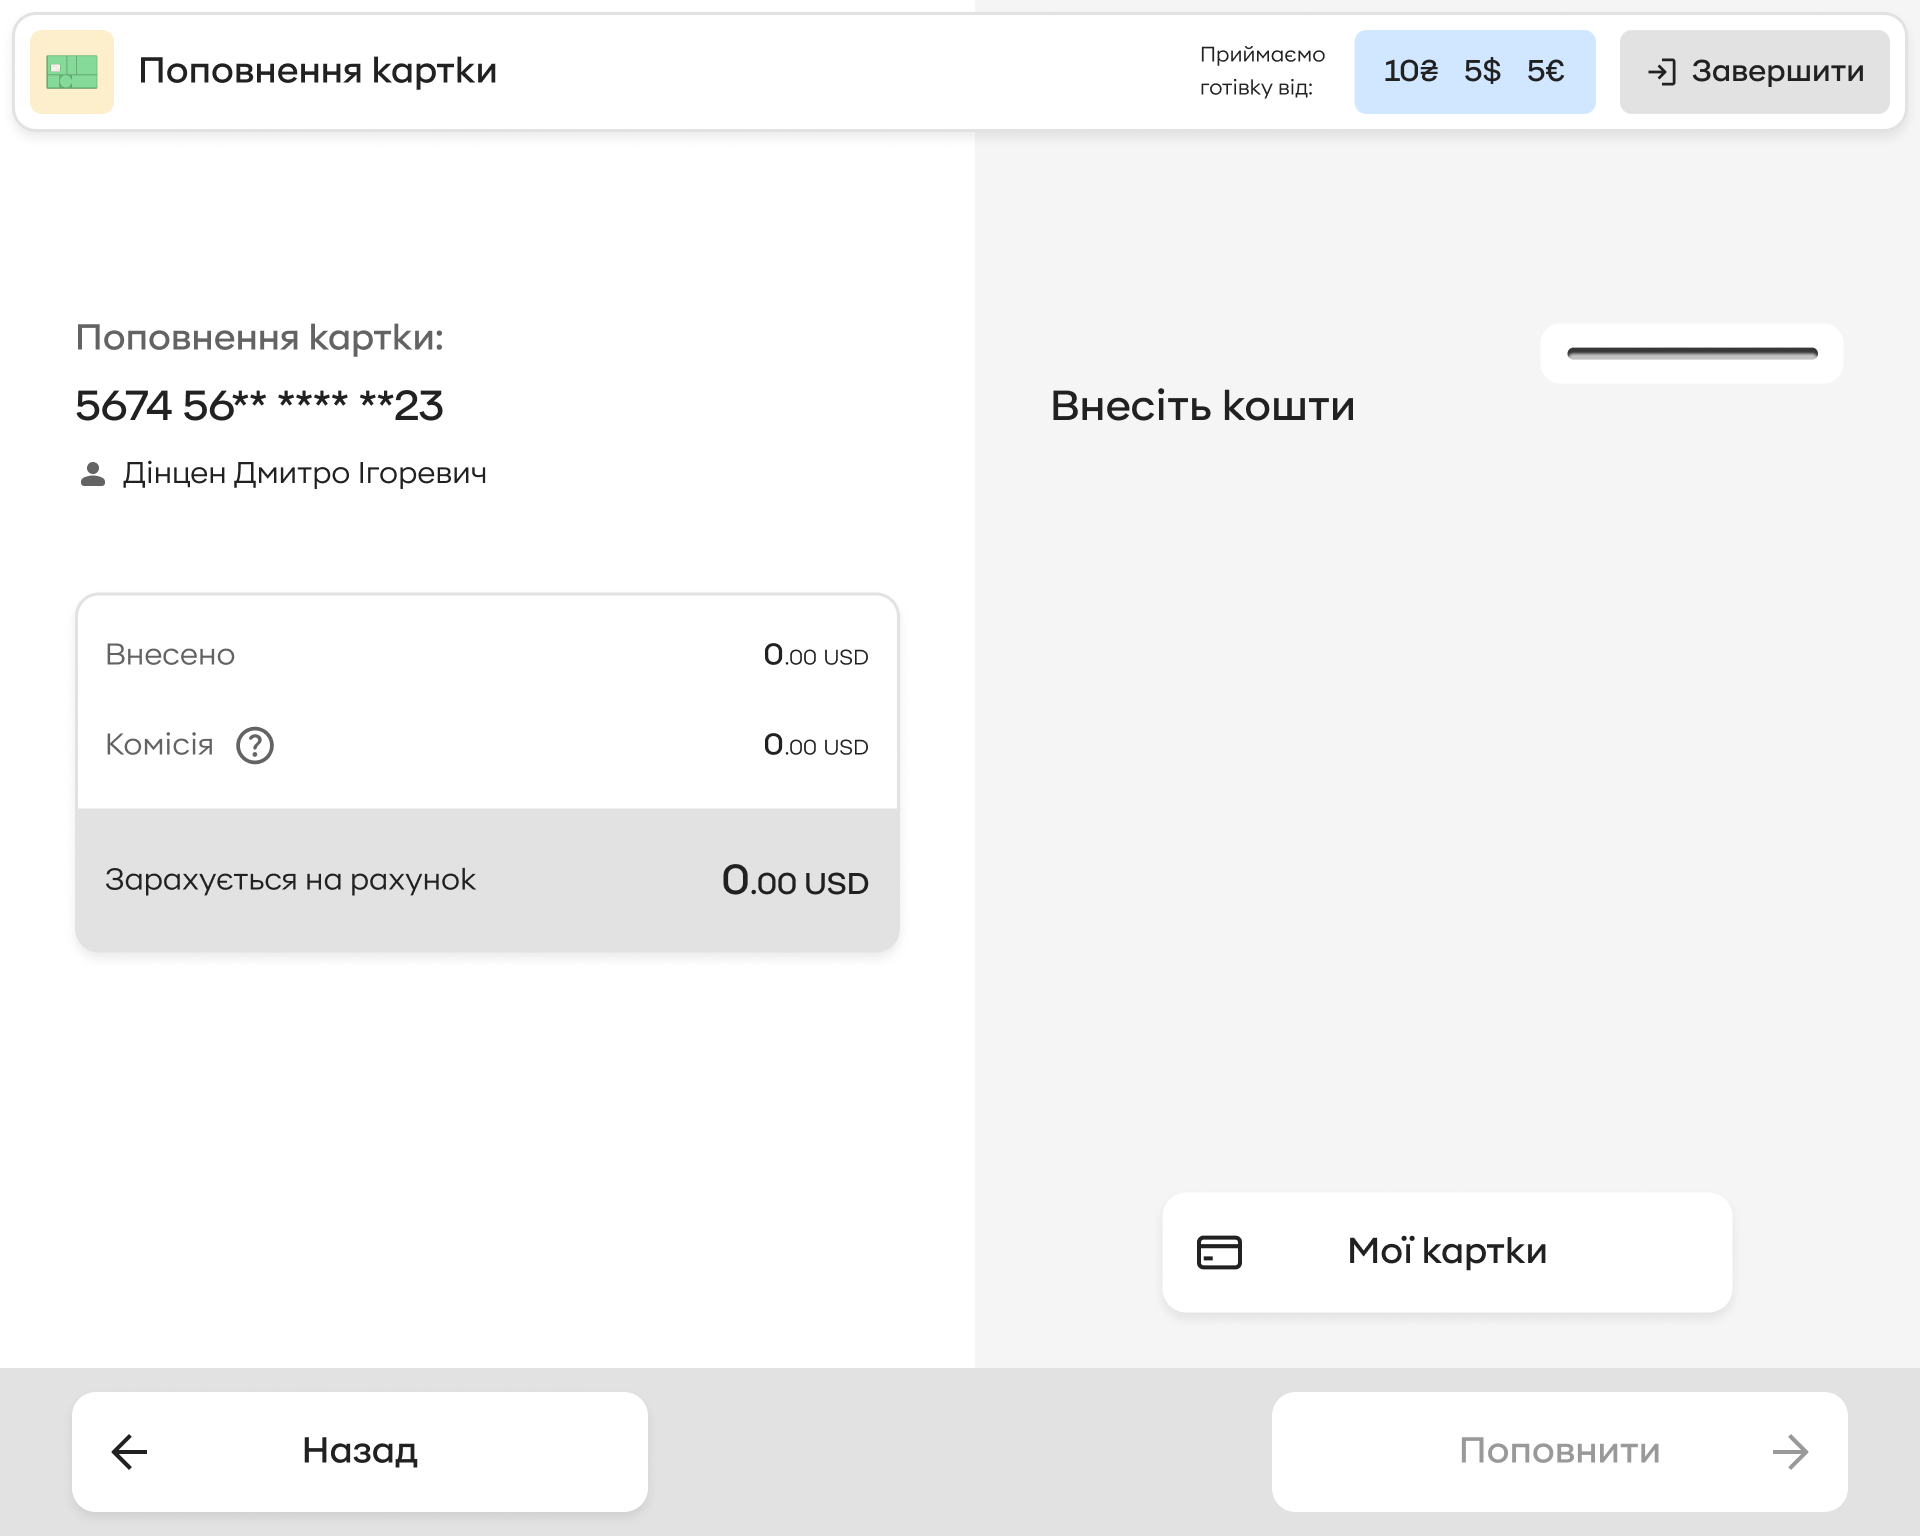Click the Внесіть кошти heading
The height and width of the screenshot is (1536, 1920).
[x=1202, y=406]
